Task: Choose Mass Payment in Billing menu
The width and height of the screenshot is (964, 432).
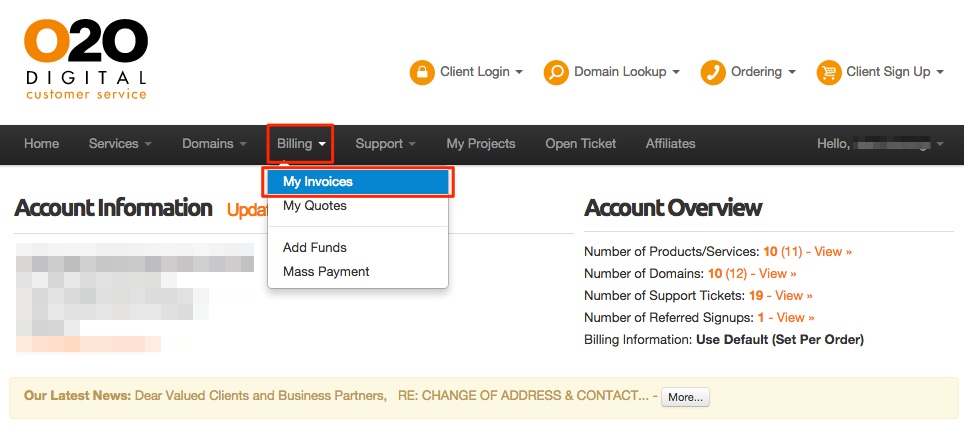Action: coord(358,272)
